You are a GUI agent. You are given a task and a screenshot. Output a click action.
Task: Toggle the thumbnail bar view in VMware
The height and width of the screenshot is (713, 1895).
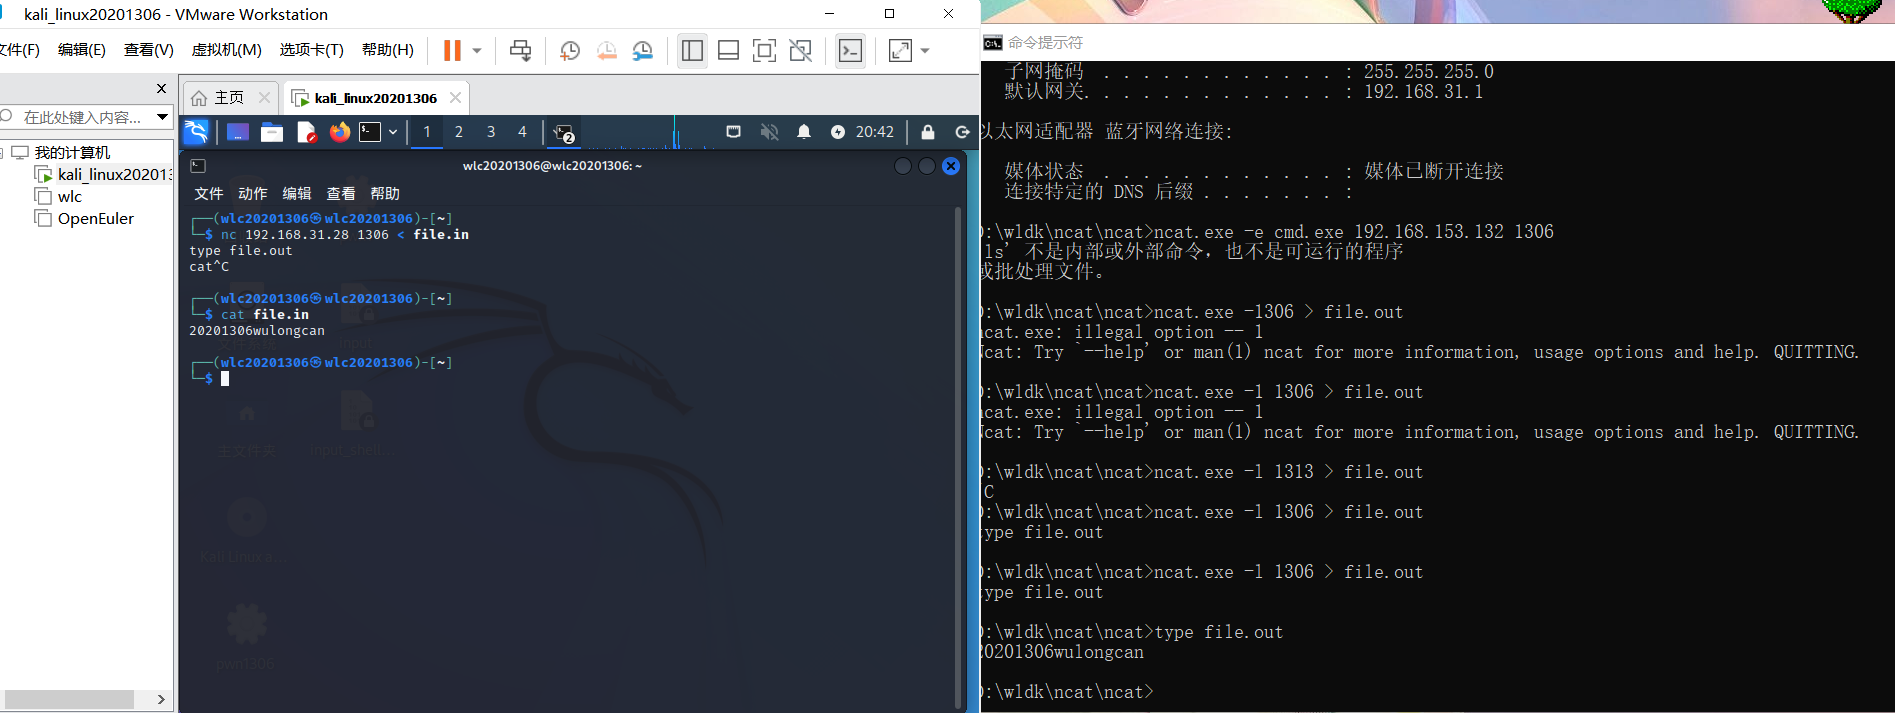[728, 50]
